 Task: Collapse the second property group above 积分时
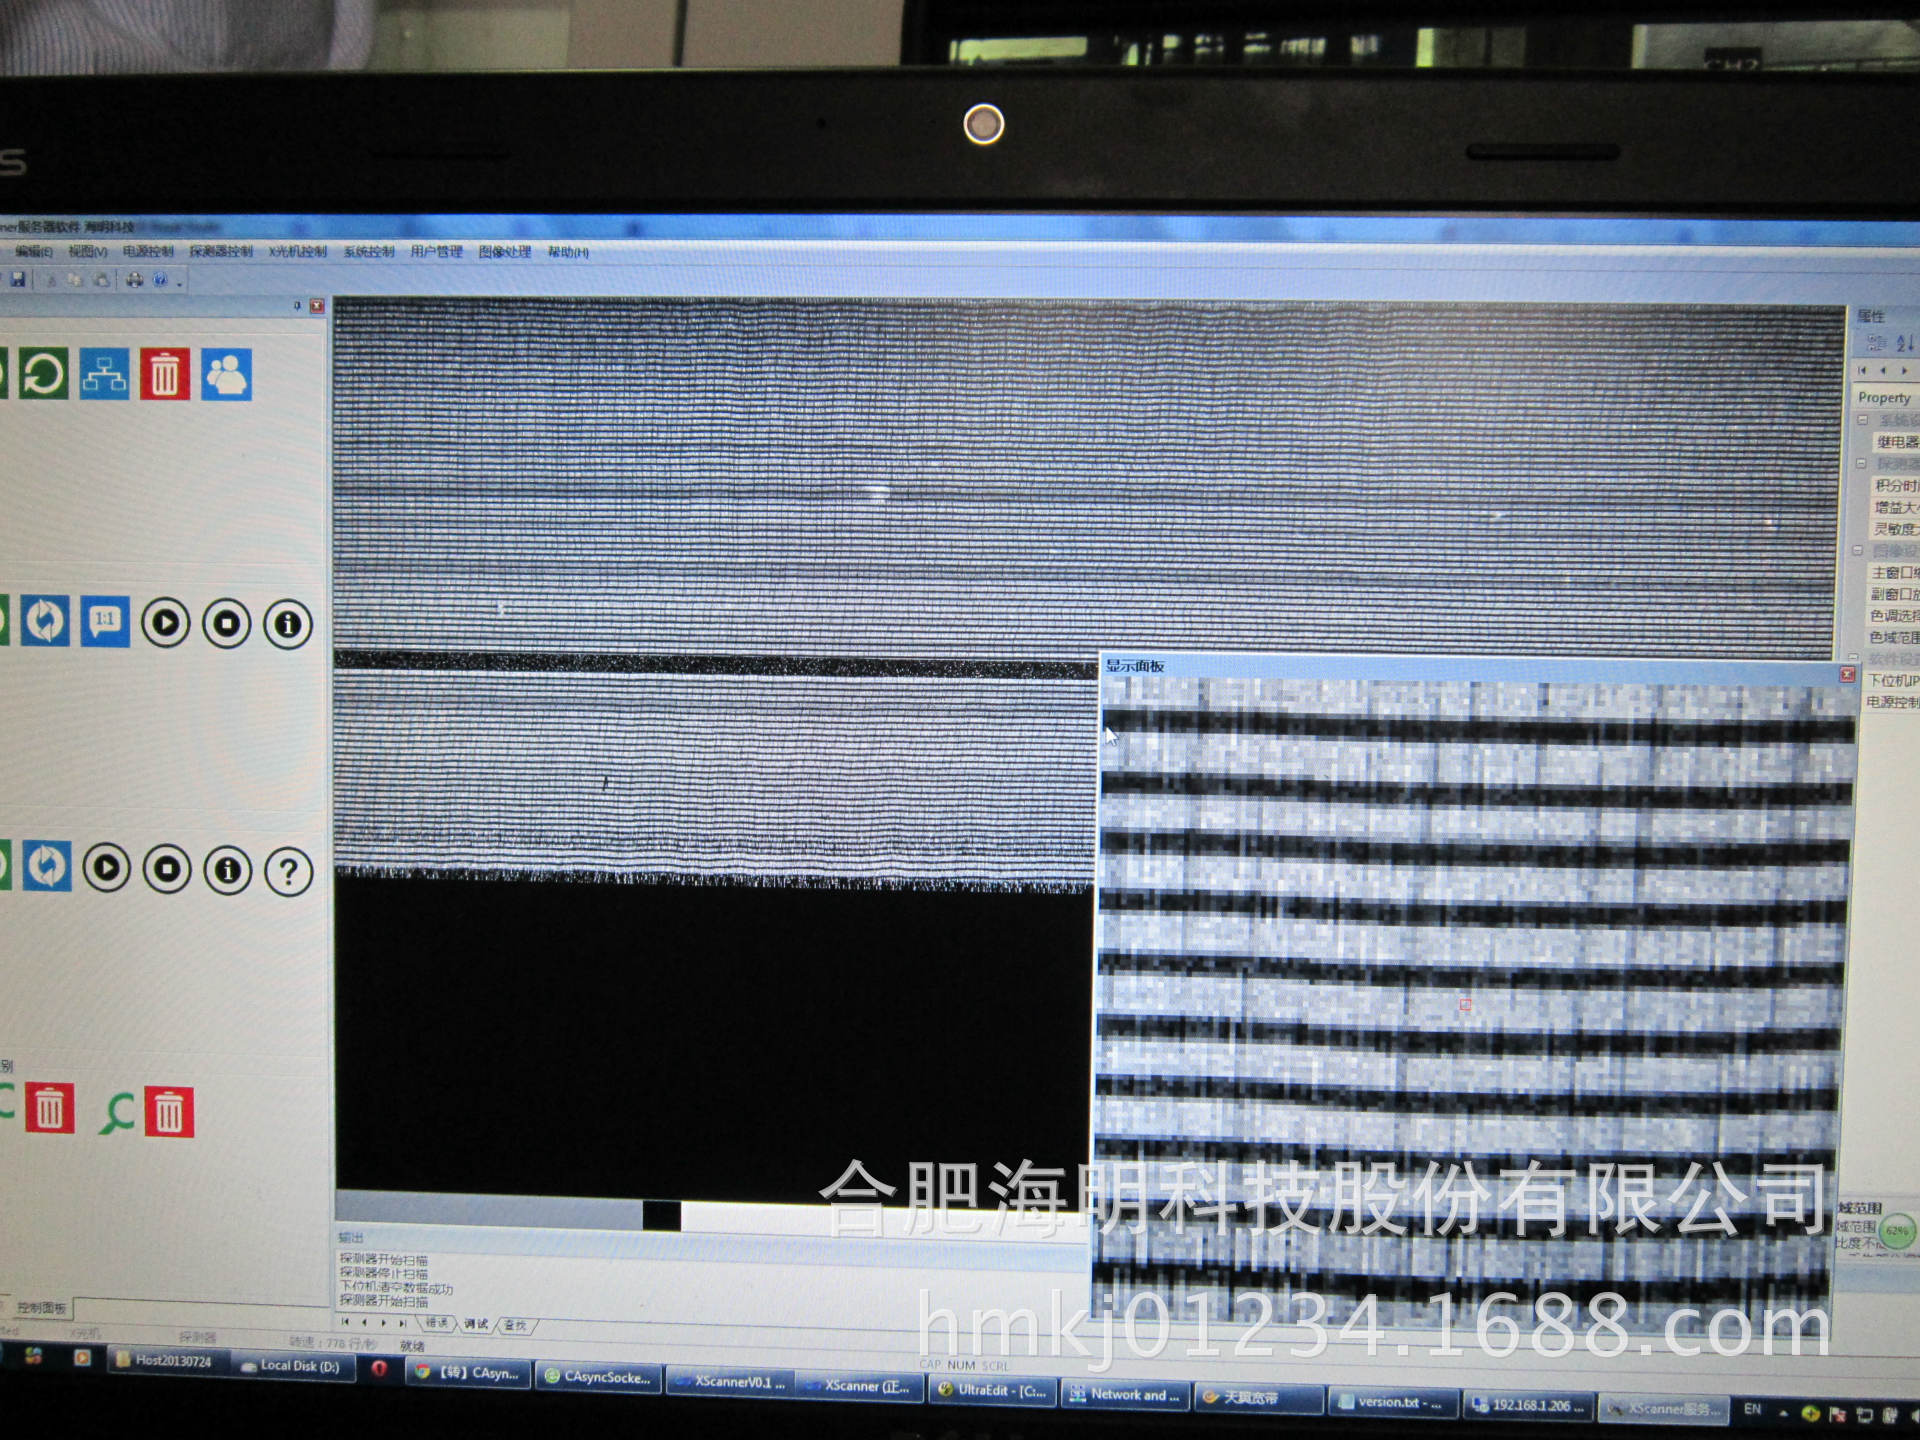pos(1861,464)
